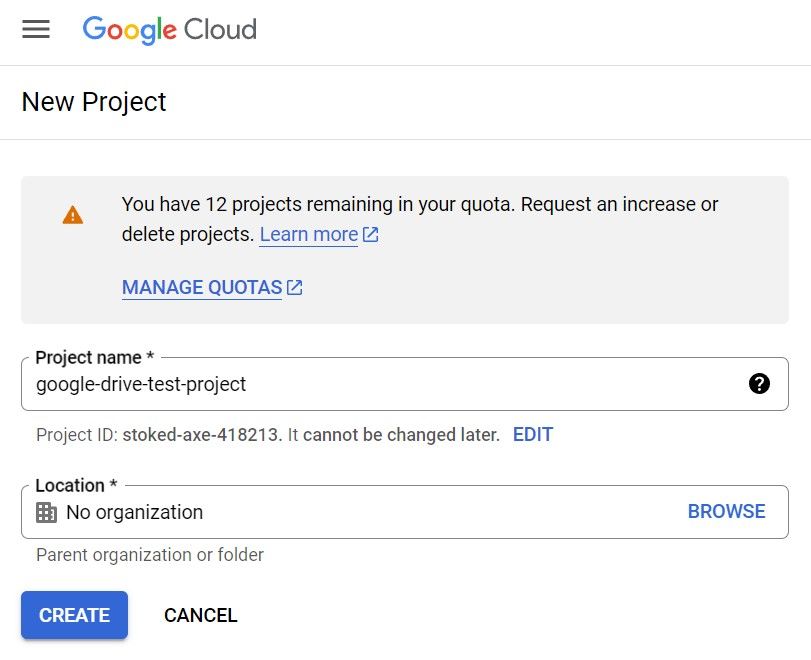
Task: Select the project name text google-drive-test-project
Action: [144, 383]
